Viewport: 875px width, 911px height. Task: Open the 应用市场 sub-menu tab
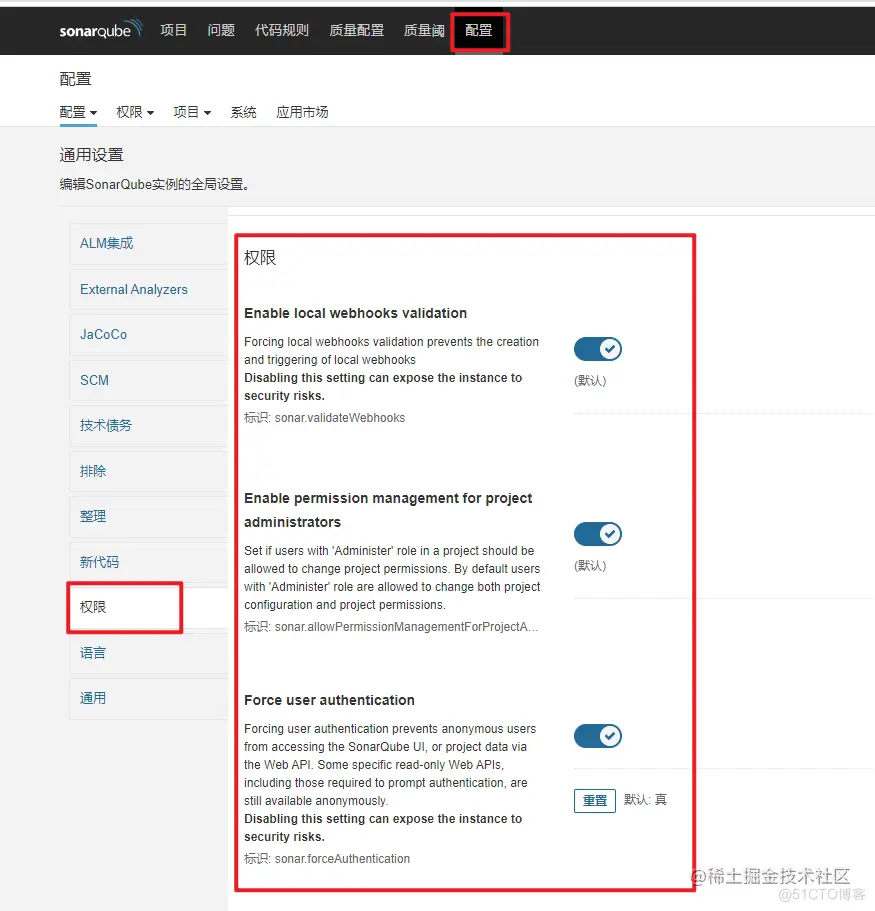pos(302,112)
